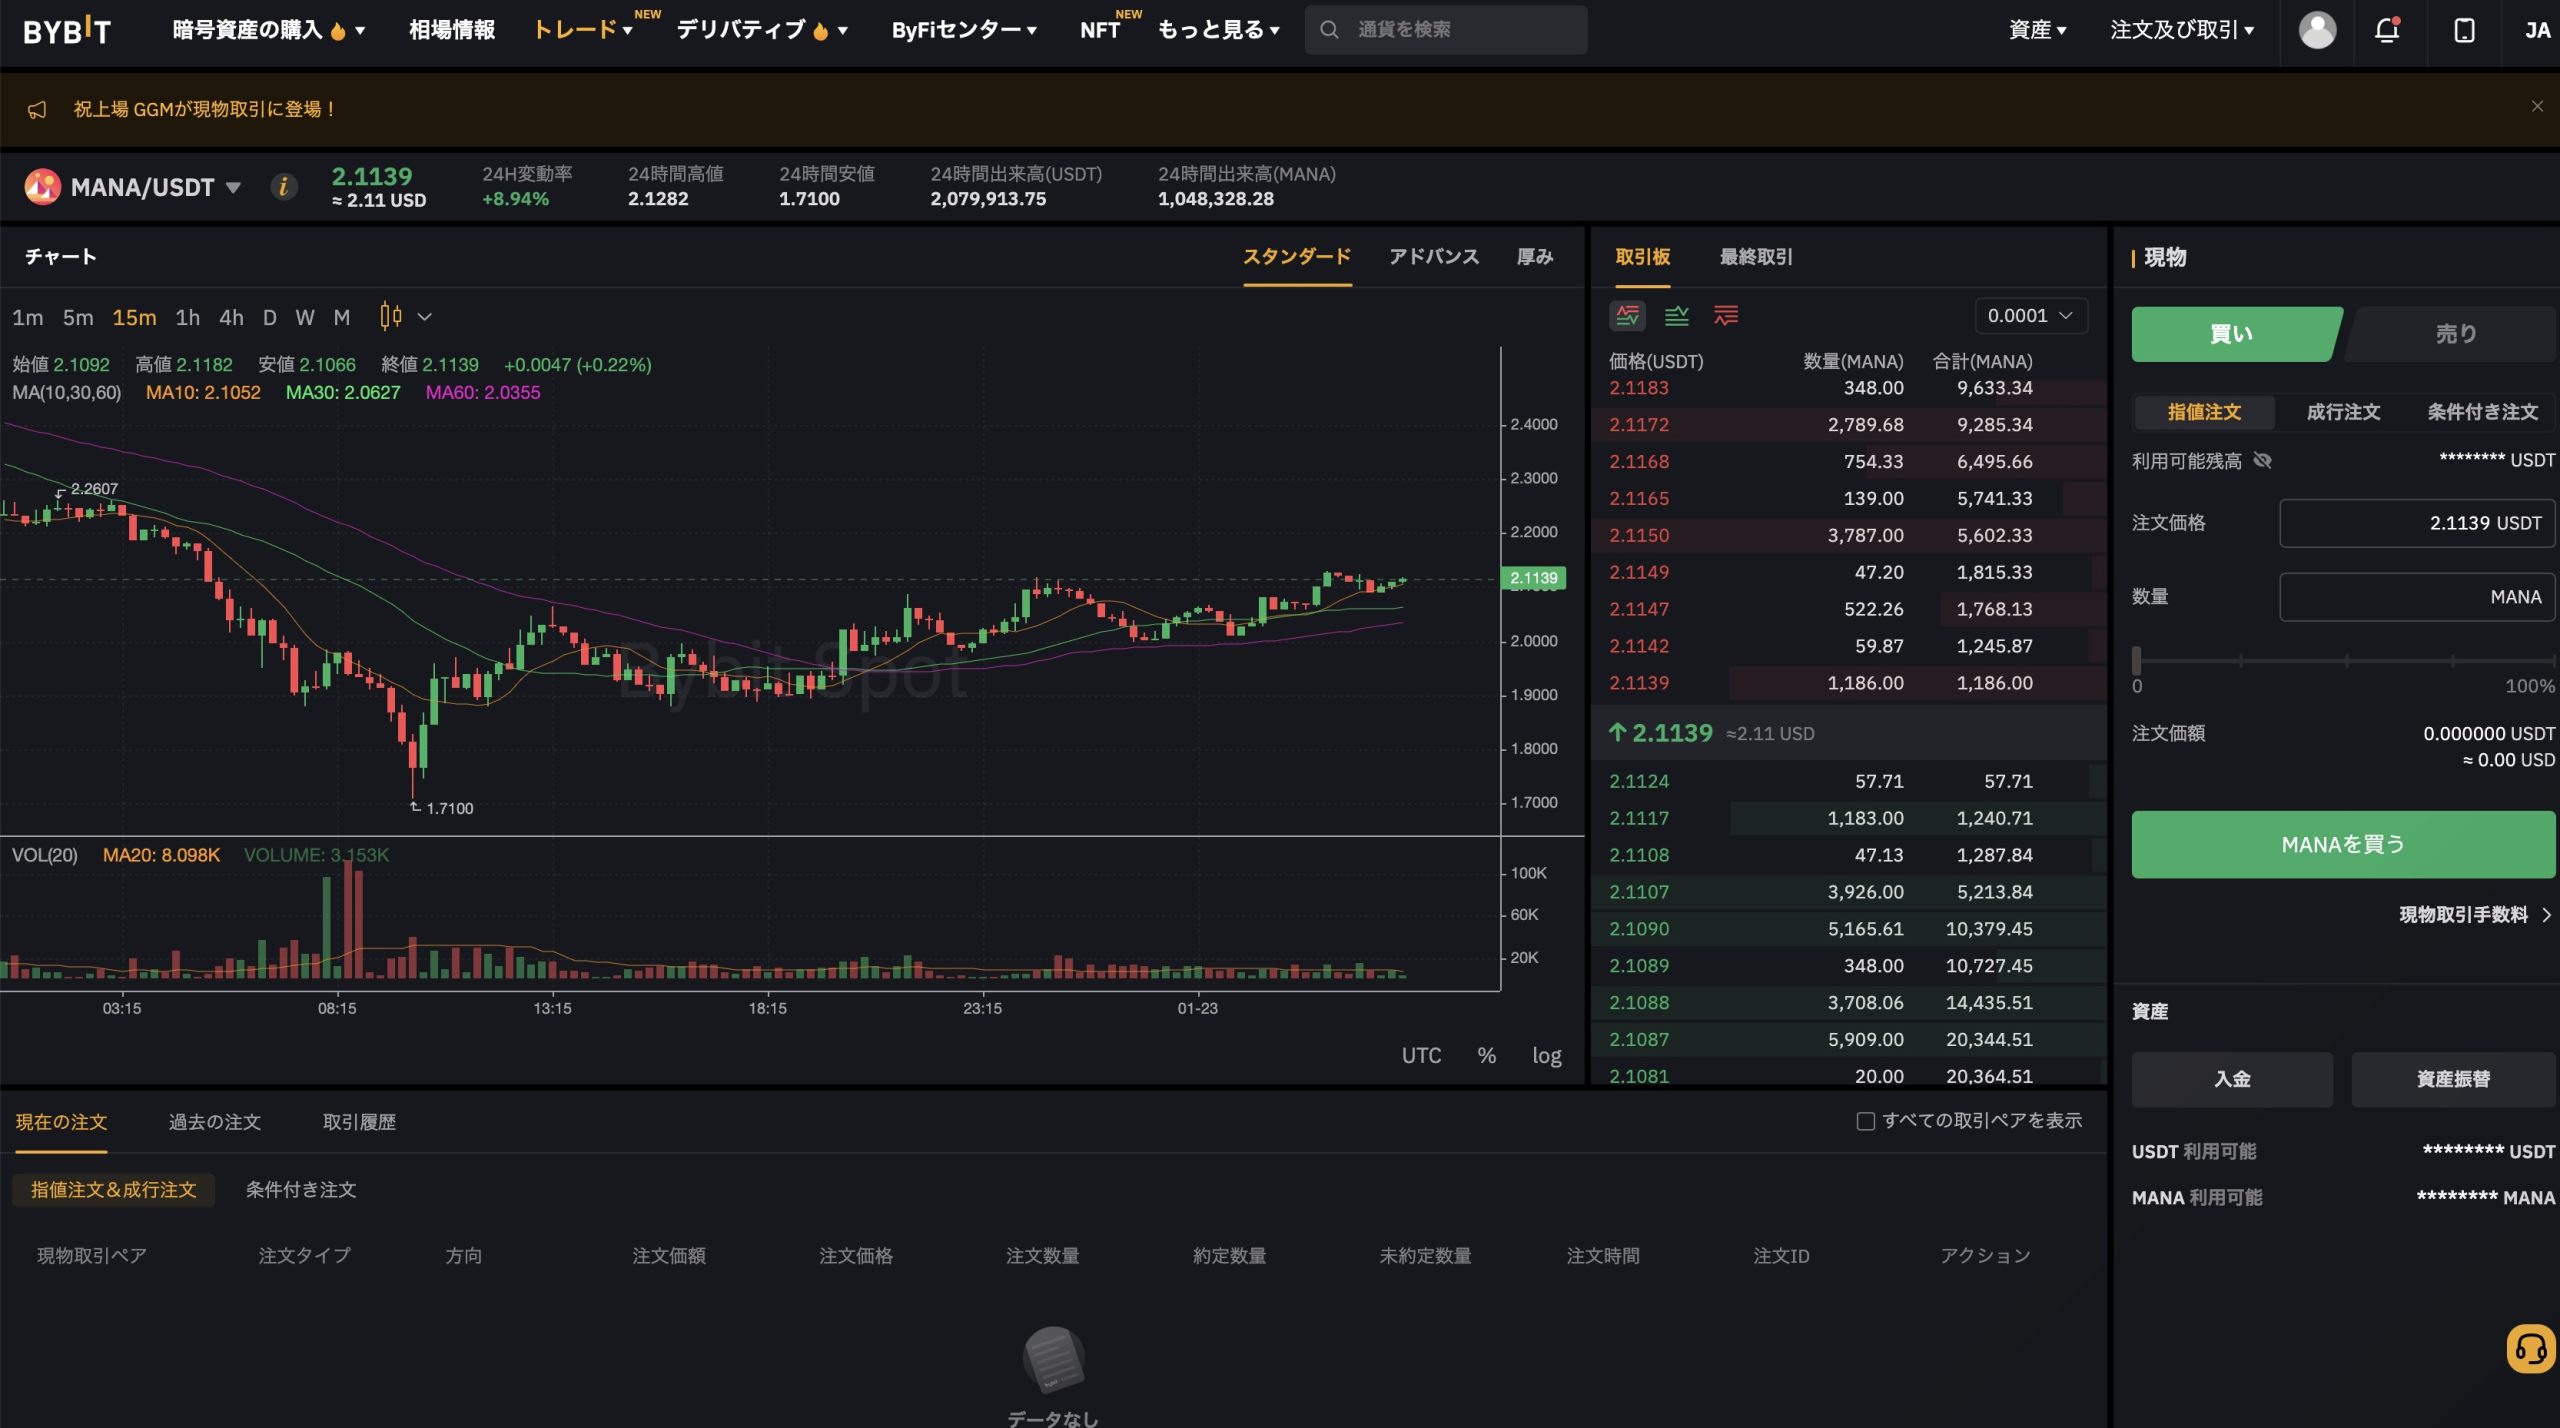The width and height of the screenshot is (2560, 1428).
Task: Enable すべての取引ペアを表示 checkbox
Action: point(1864,1122)
